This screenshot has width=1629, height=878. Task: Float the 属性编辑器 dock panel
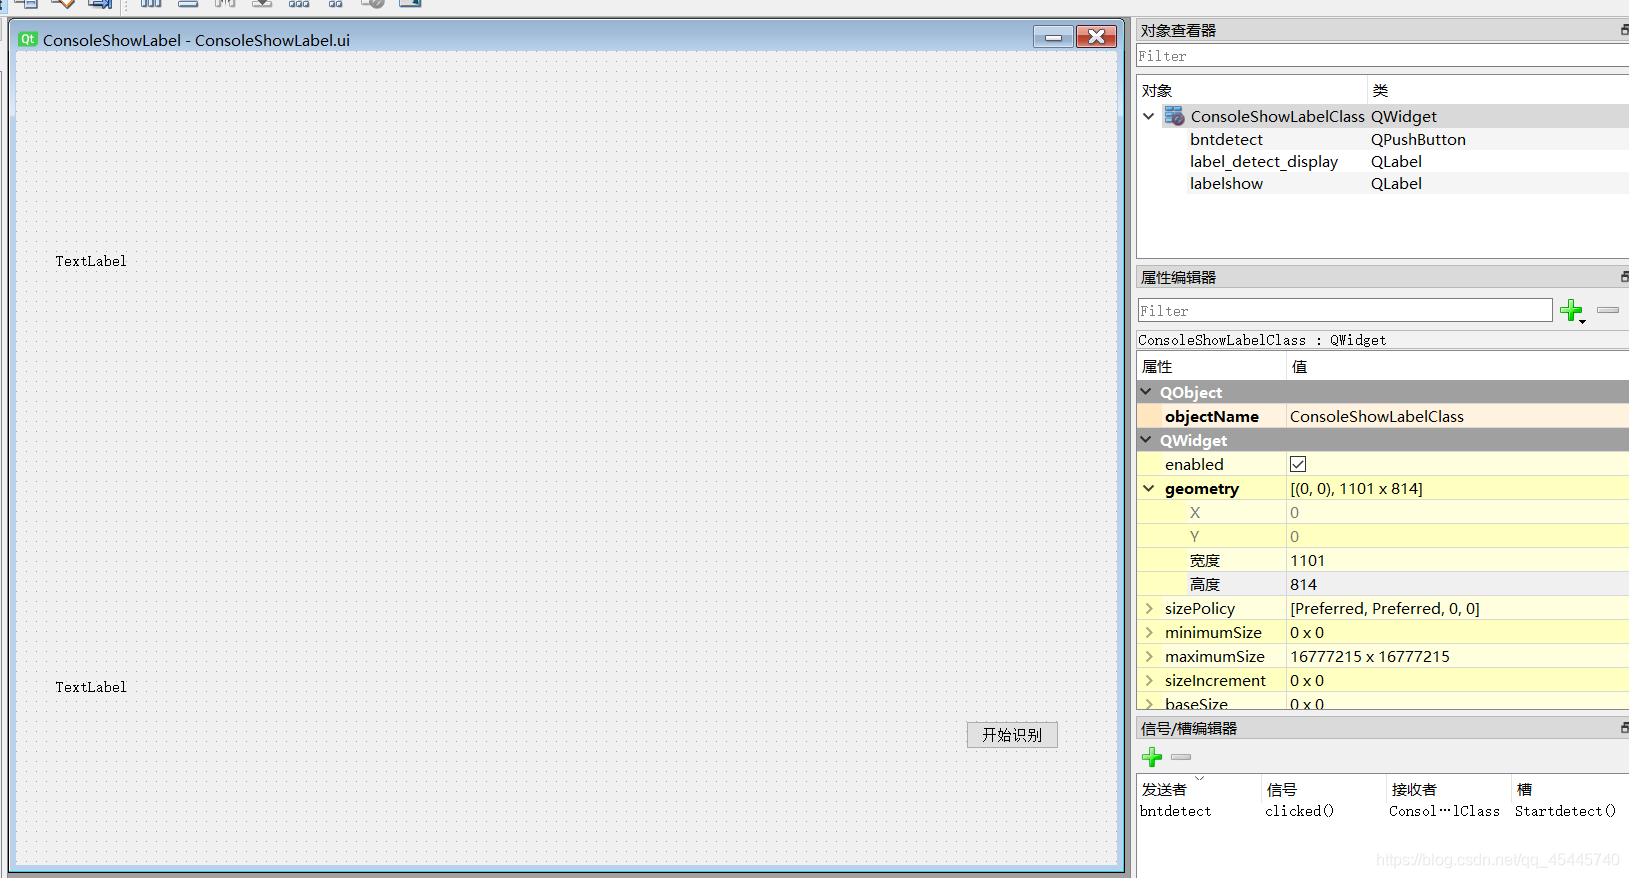coord(1624,277)
